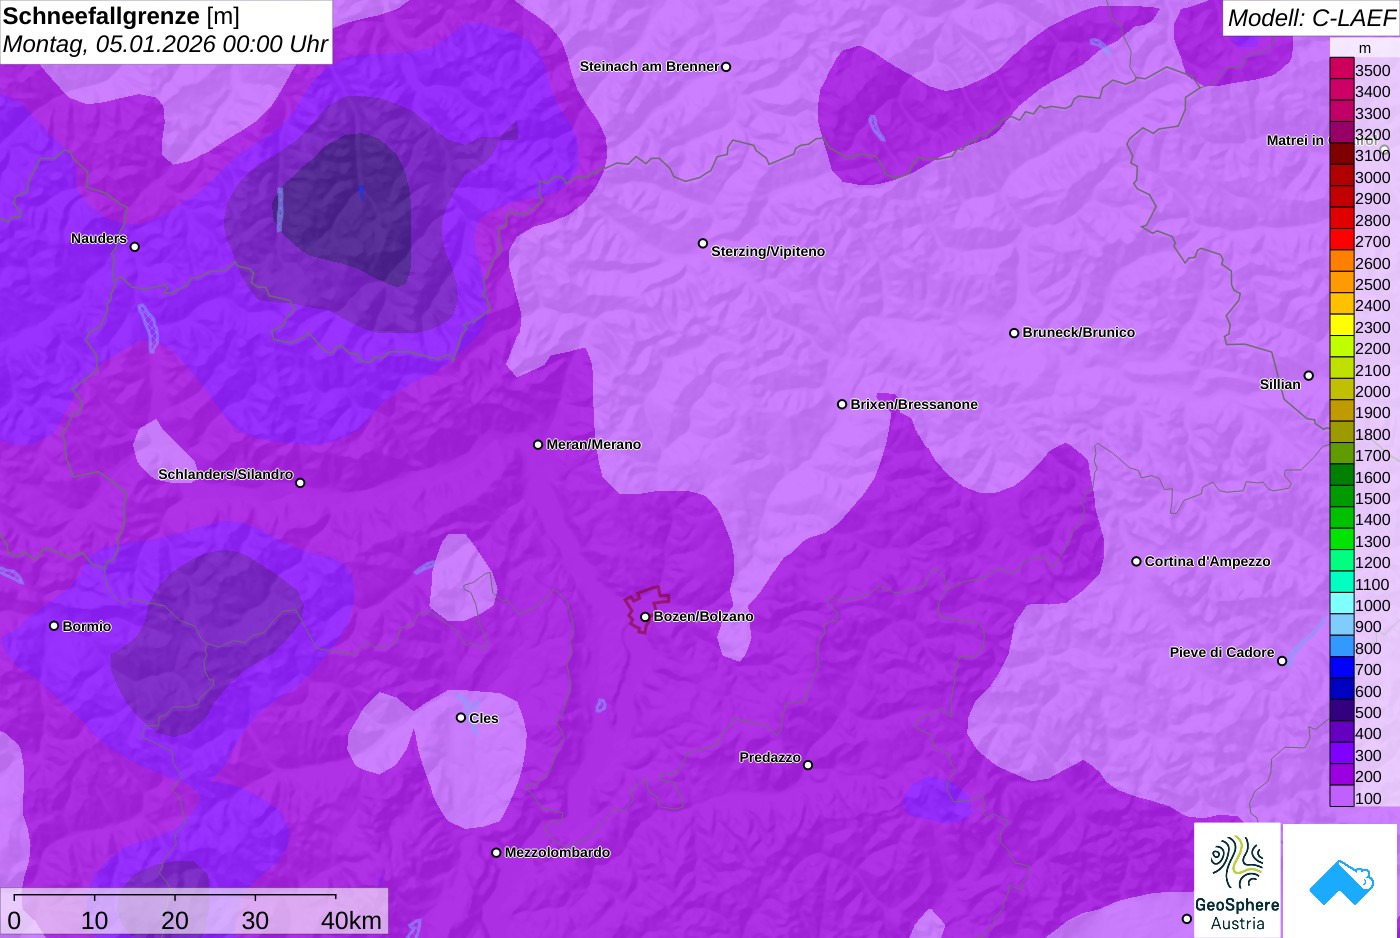1400x938 pixels.
Task: Select the 2300 m yellow legend swatch
Action: click(x=1342, y=326)
